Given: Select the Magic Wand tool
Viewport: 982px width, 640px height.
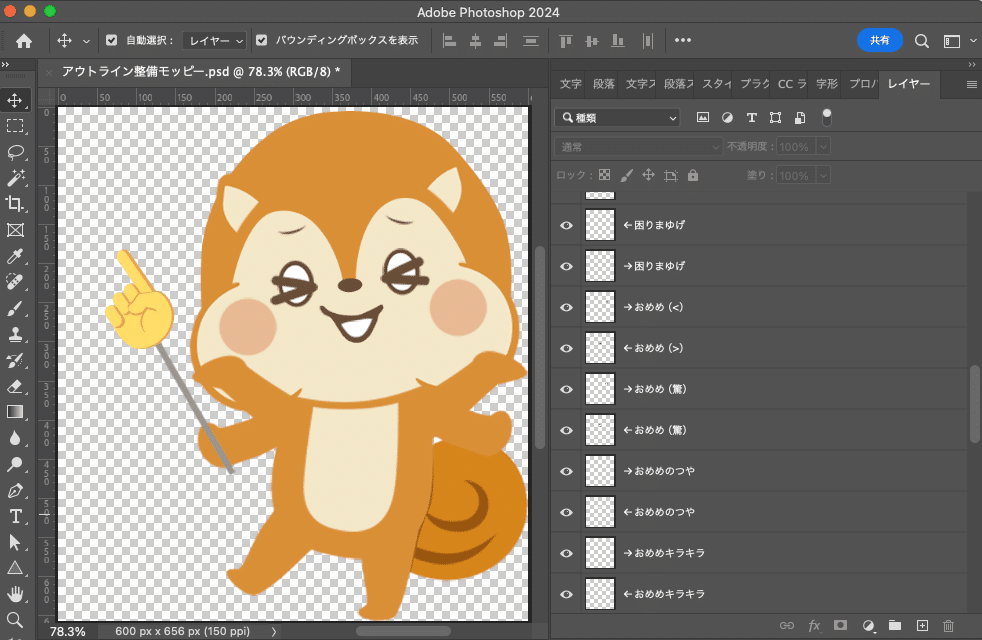Looking at the screenshot, I should pyautogui.click(x=15, y=178).
